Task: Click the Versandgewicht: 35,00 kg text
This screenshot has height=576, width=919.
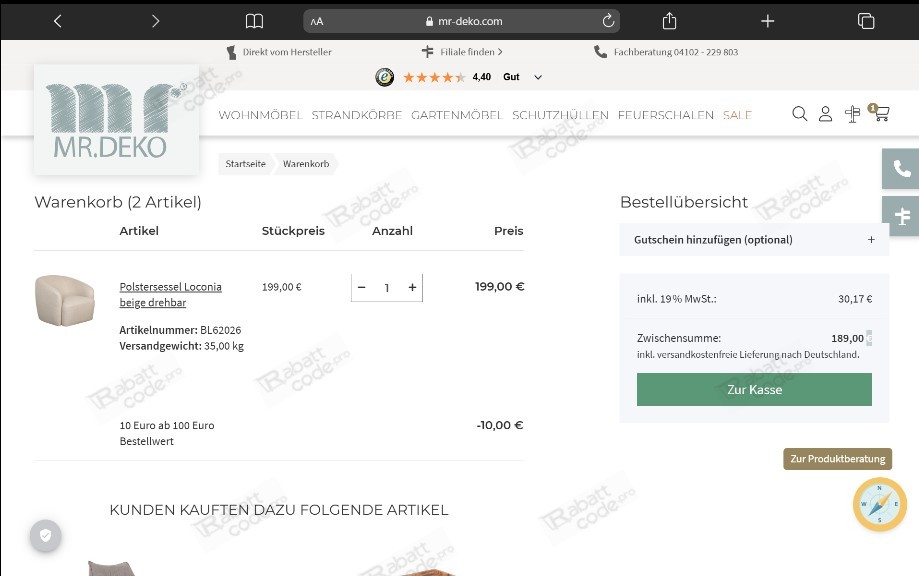Action: pos(182,346)
